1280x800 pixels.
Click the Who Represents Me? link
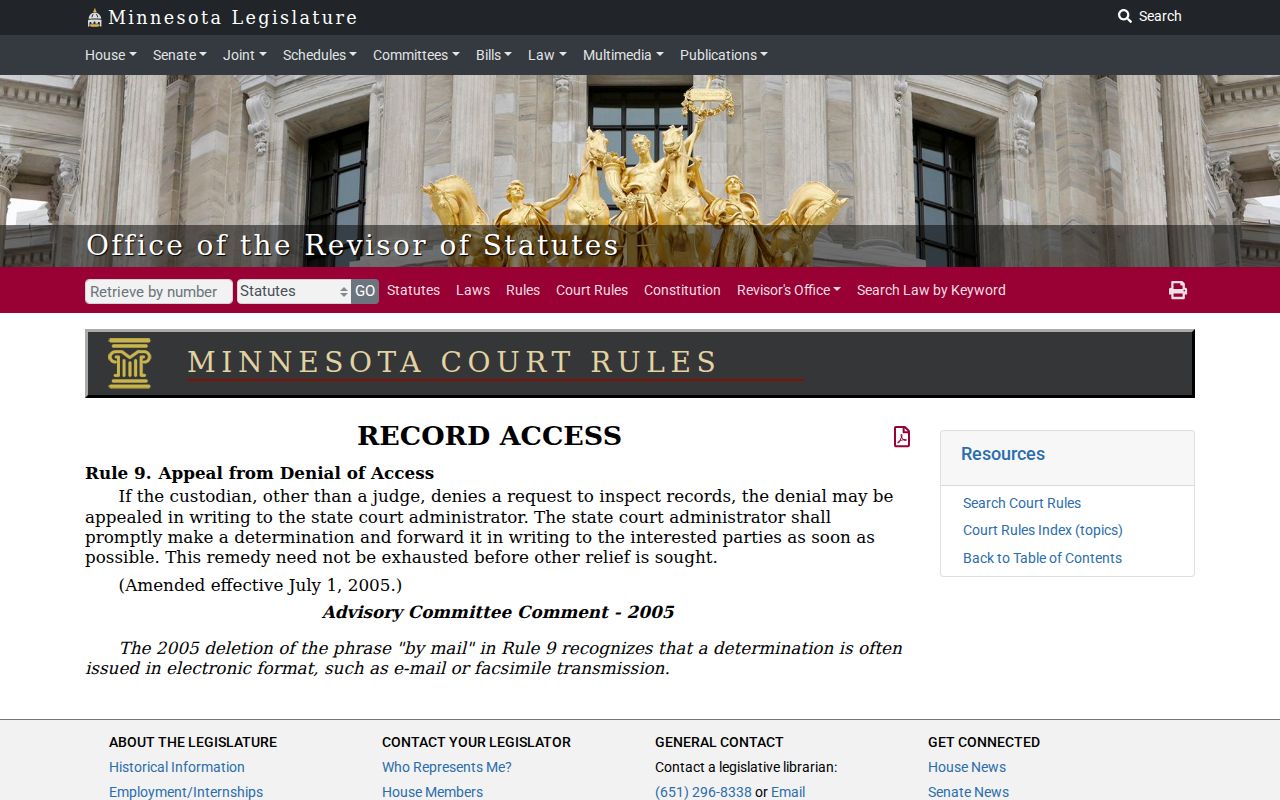(447, 767)
